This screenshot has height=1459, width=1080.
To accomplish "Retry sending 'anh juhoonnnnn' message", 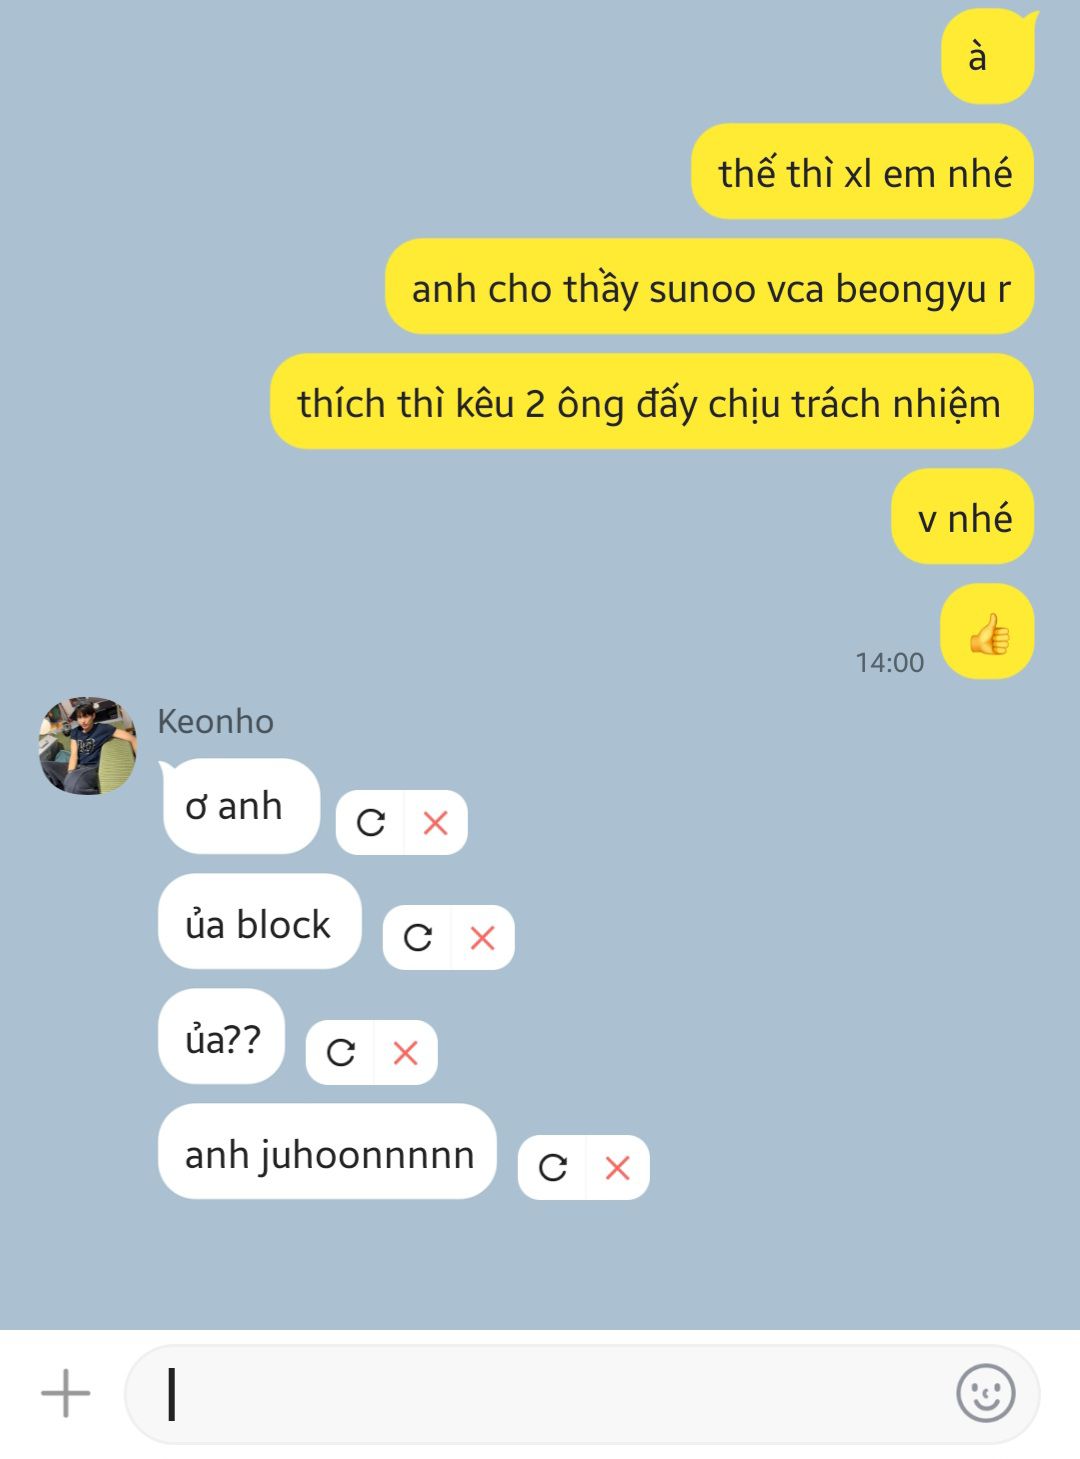I will tap(552, 1168).
